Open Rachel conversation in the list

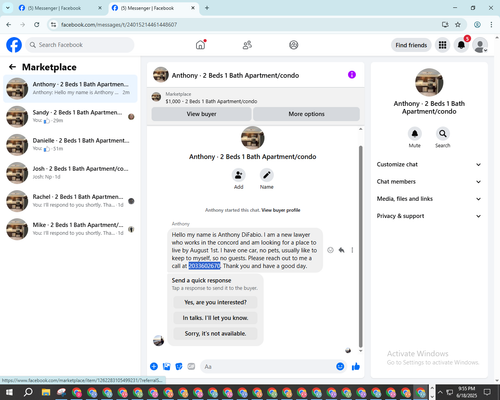point(70,201)
